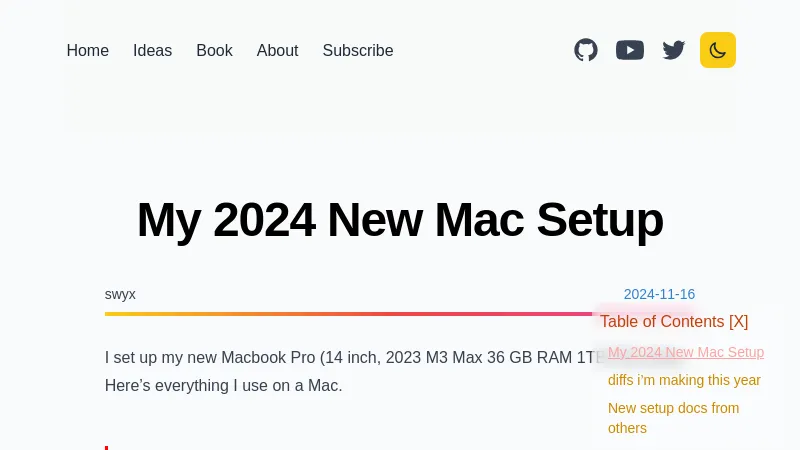Image resolution: width=800 pixels, height=450 pixels.
Task: Click the Table of Contents heading text
Action: tap(662, 321)
